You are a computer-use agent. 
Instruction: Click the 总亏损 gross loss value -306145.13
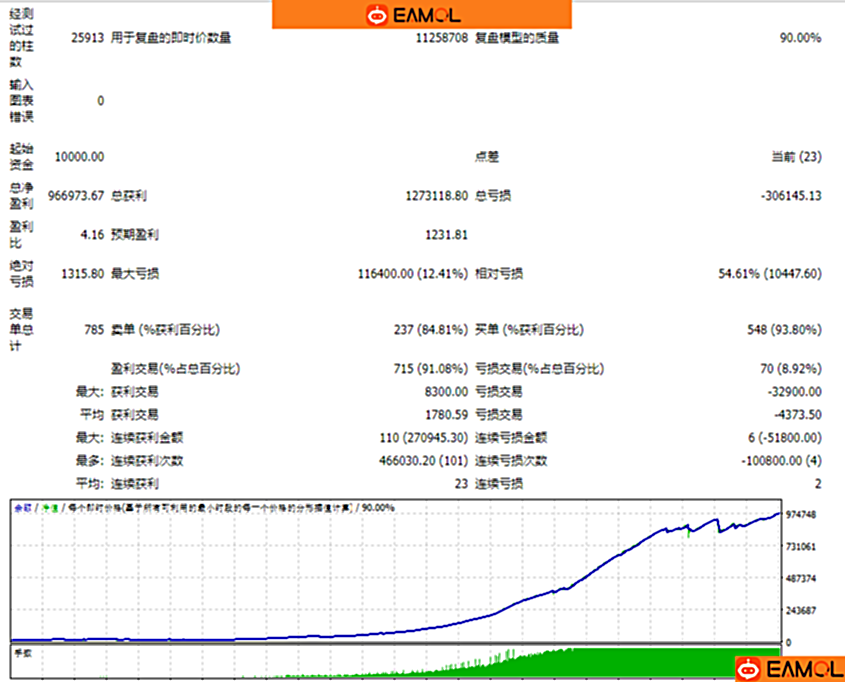coord(790,195)
